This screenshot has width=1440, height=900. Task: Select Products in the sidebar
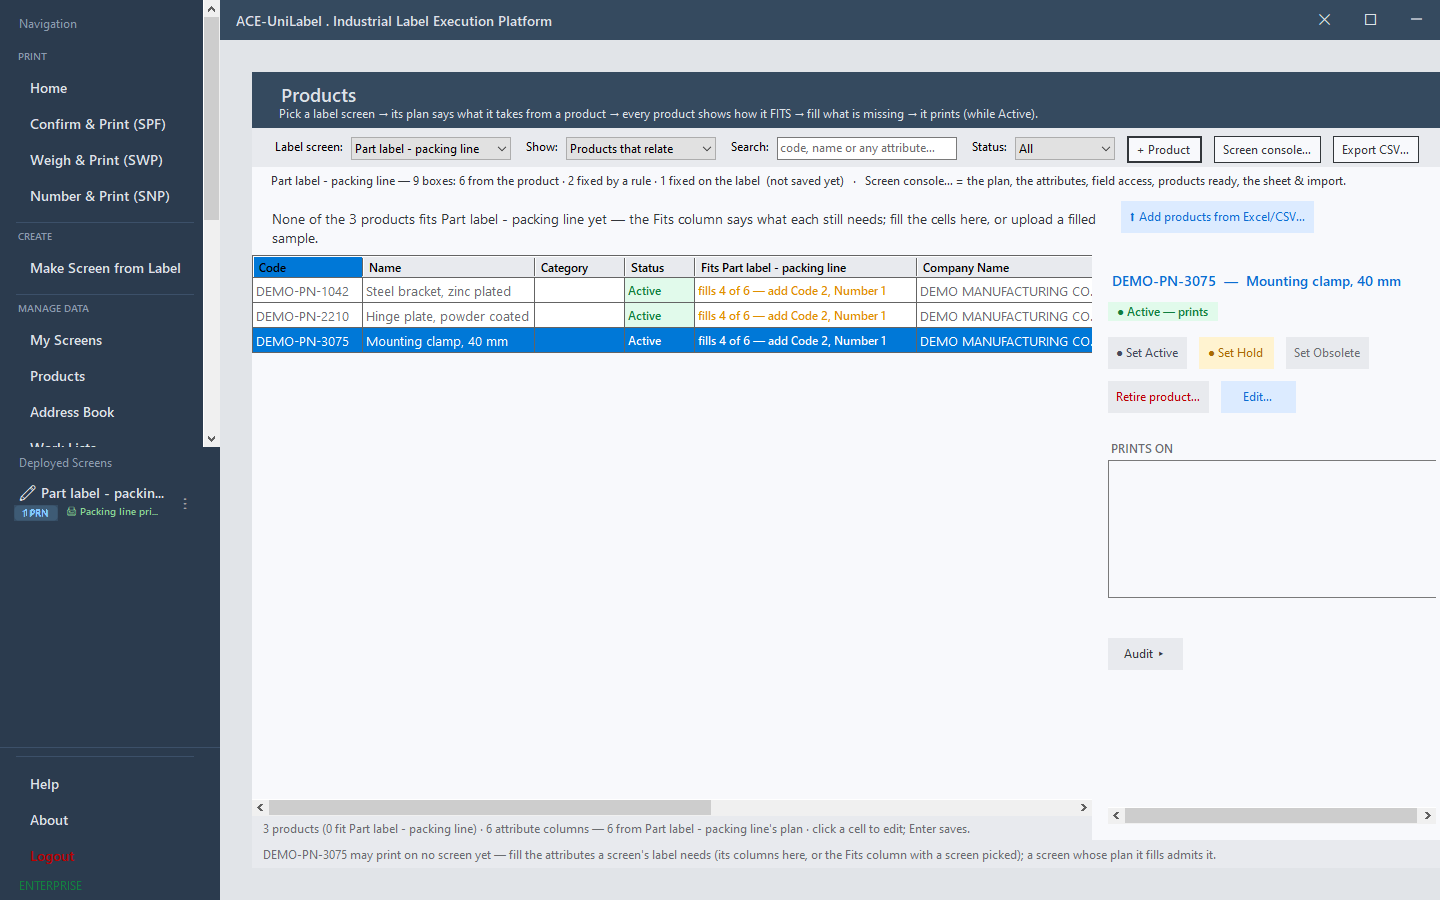58,376
